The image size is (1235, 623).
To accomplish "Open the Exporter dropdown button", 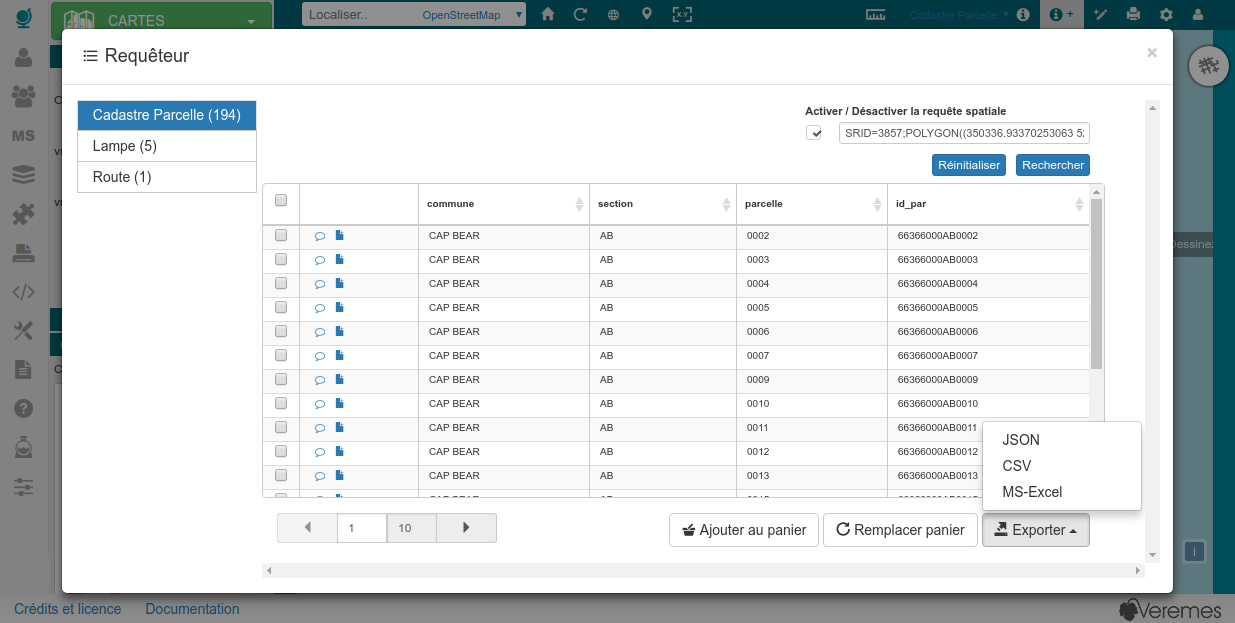I will [x=1036, y=530].
